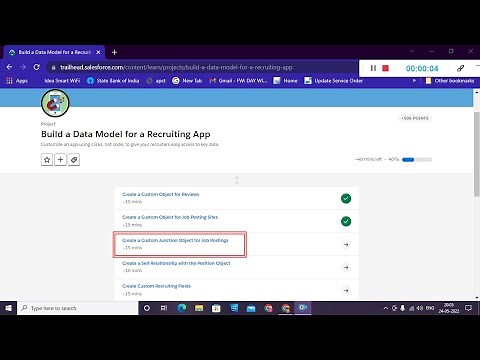Open the Apps bookmark shortcut
480x360 pixels.
(x=17, y=81)
